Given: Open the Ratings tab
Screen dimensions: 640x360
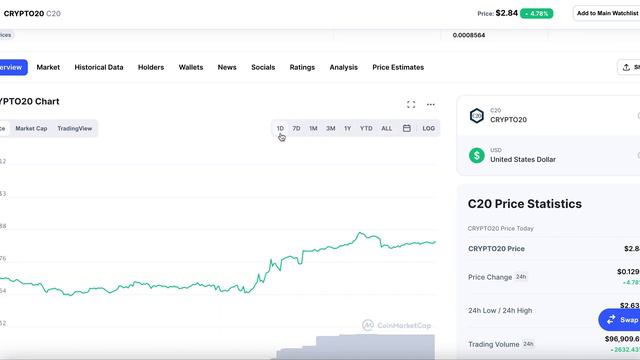Looking at the screenshot, I should 302,67.
